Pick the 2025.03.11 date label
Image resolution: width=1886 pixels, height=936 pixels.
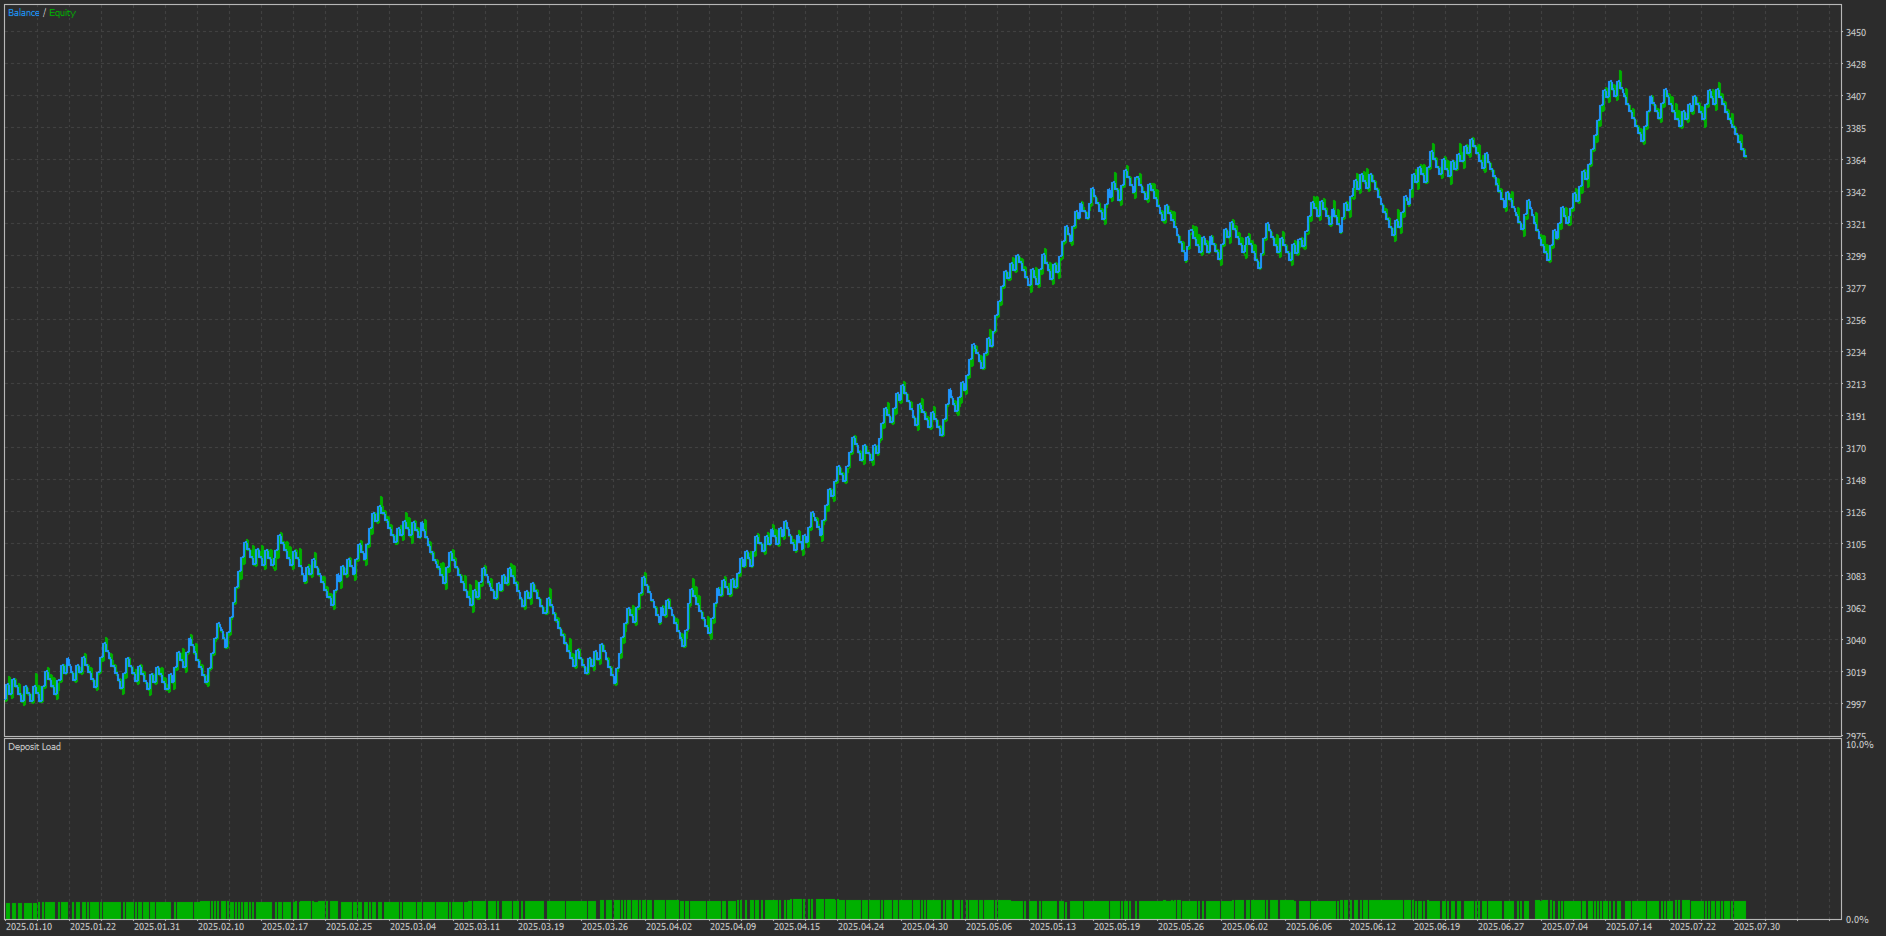click(x=476, y=927)
